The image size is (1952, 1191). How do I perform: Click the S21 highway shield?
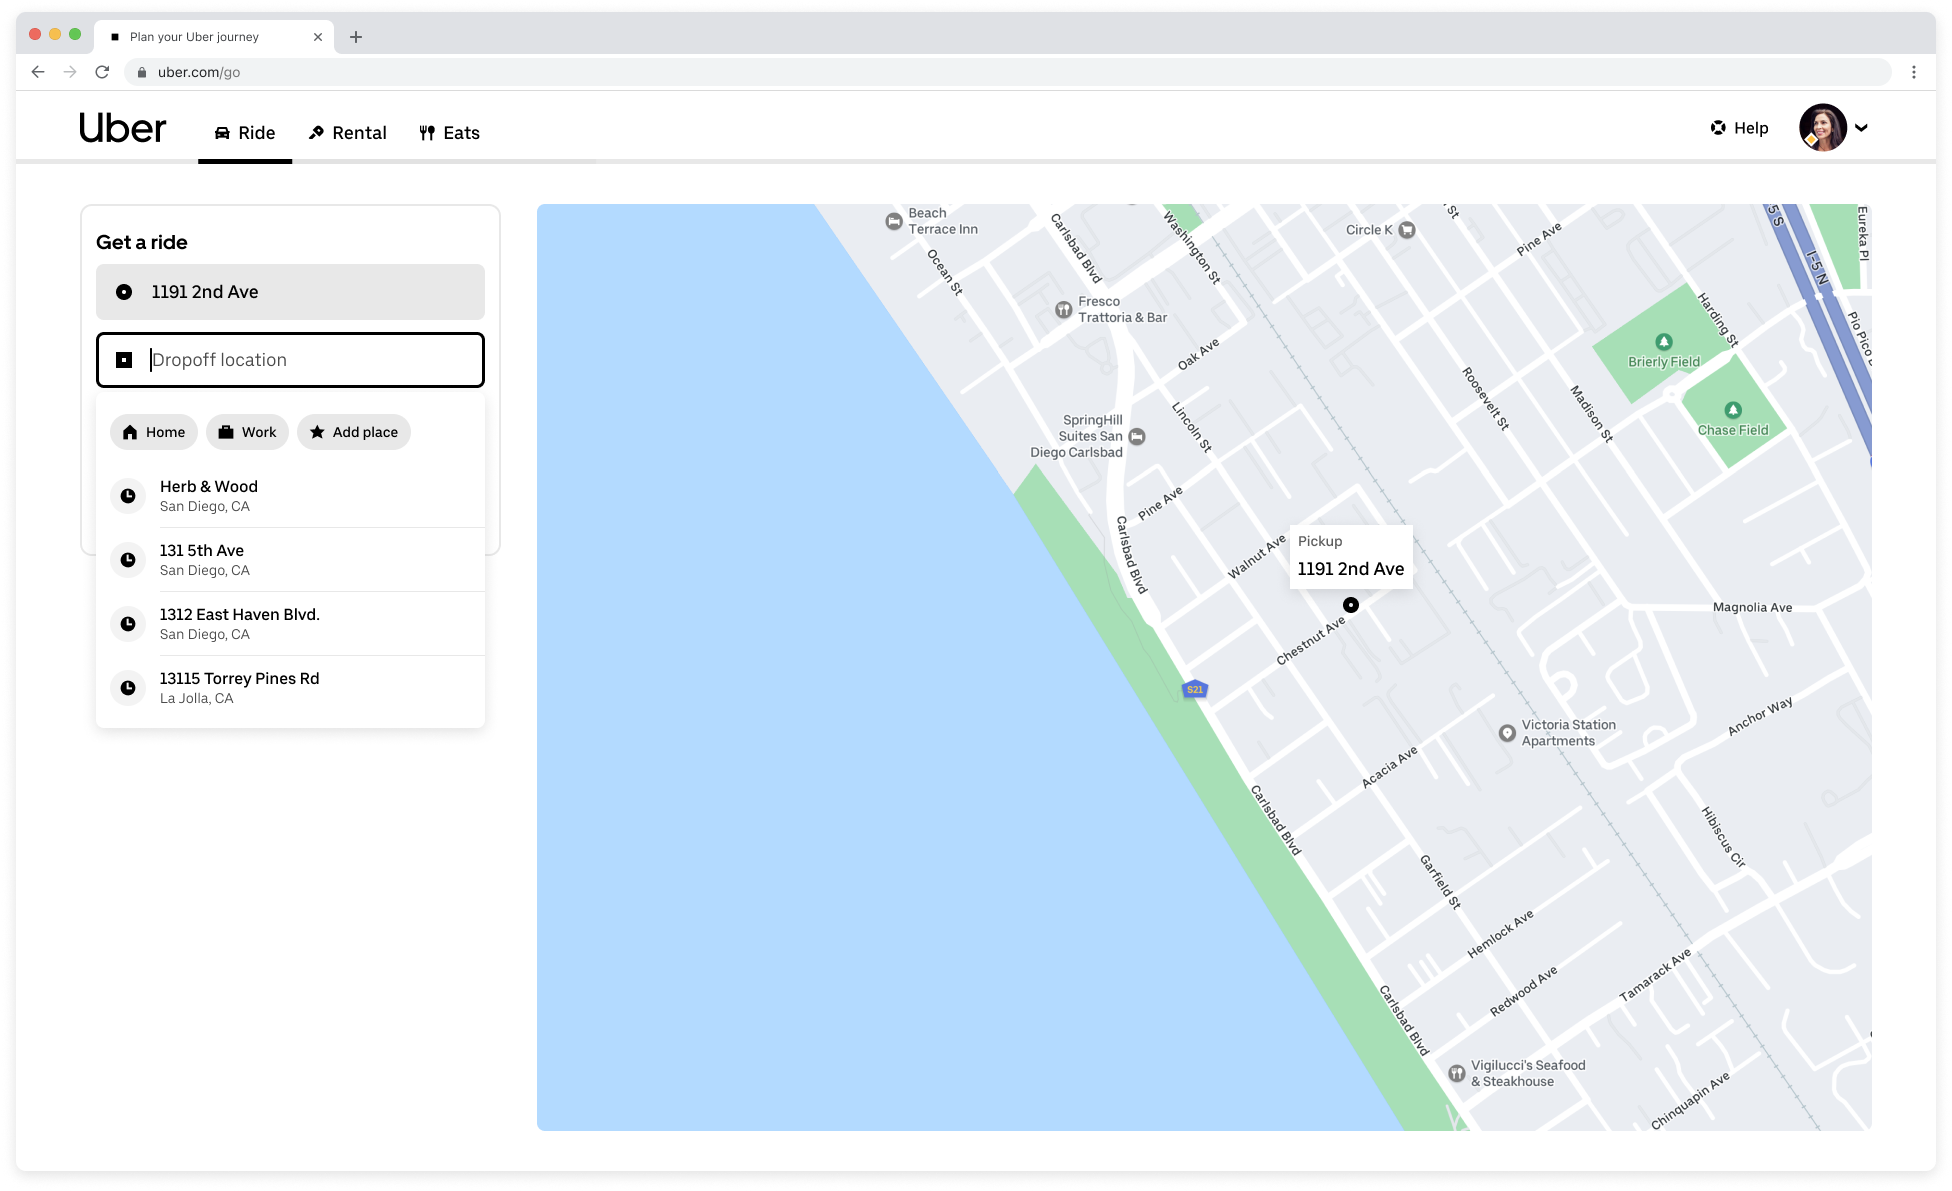(x=1195, y=689)
